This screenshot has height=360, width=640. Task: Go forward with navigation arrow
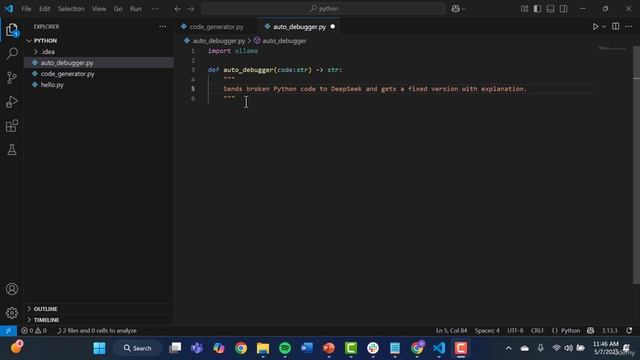click(x=191, y=9)
